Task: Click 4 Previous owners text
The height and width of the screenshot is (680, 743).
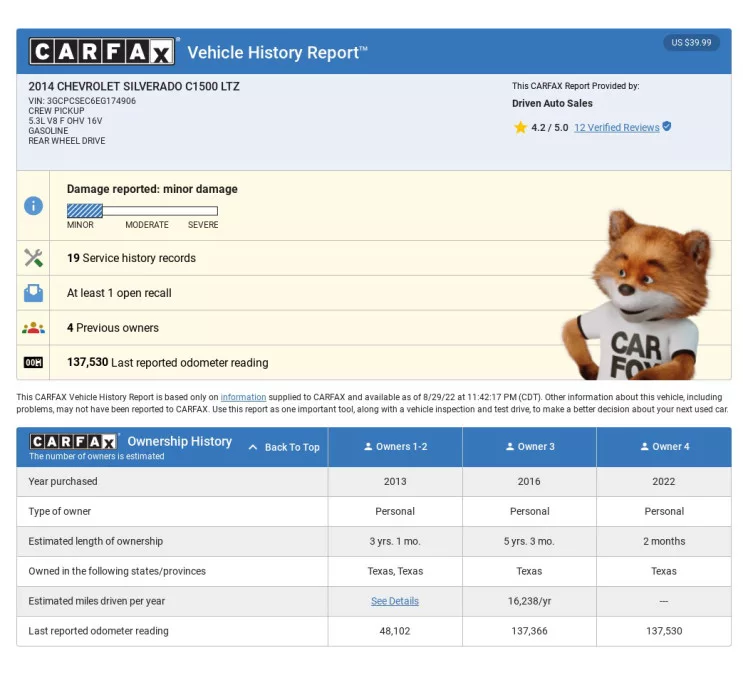Action: point(113,327)
